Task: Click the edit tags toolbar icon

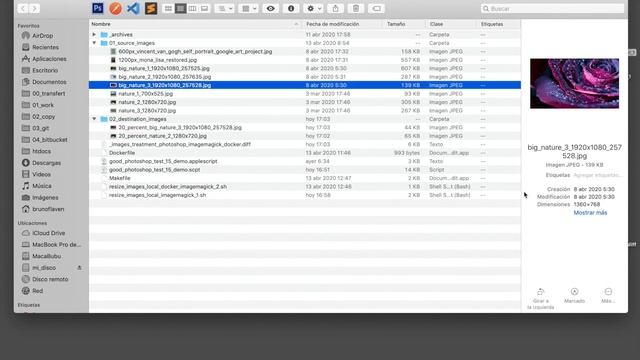Action: pos(376,8)
